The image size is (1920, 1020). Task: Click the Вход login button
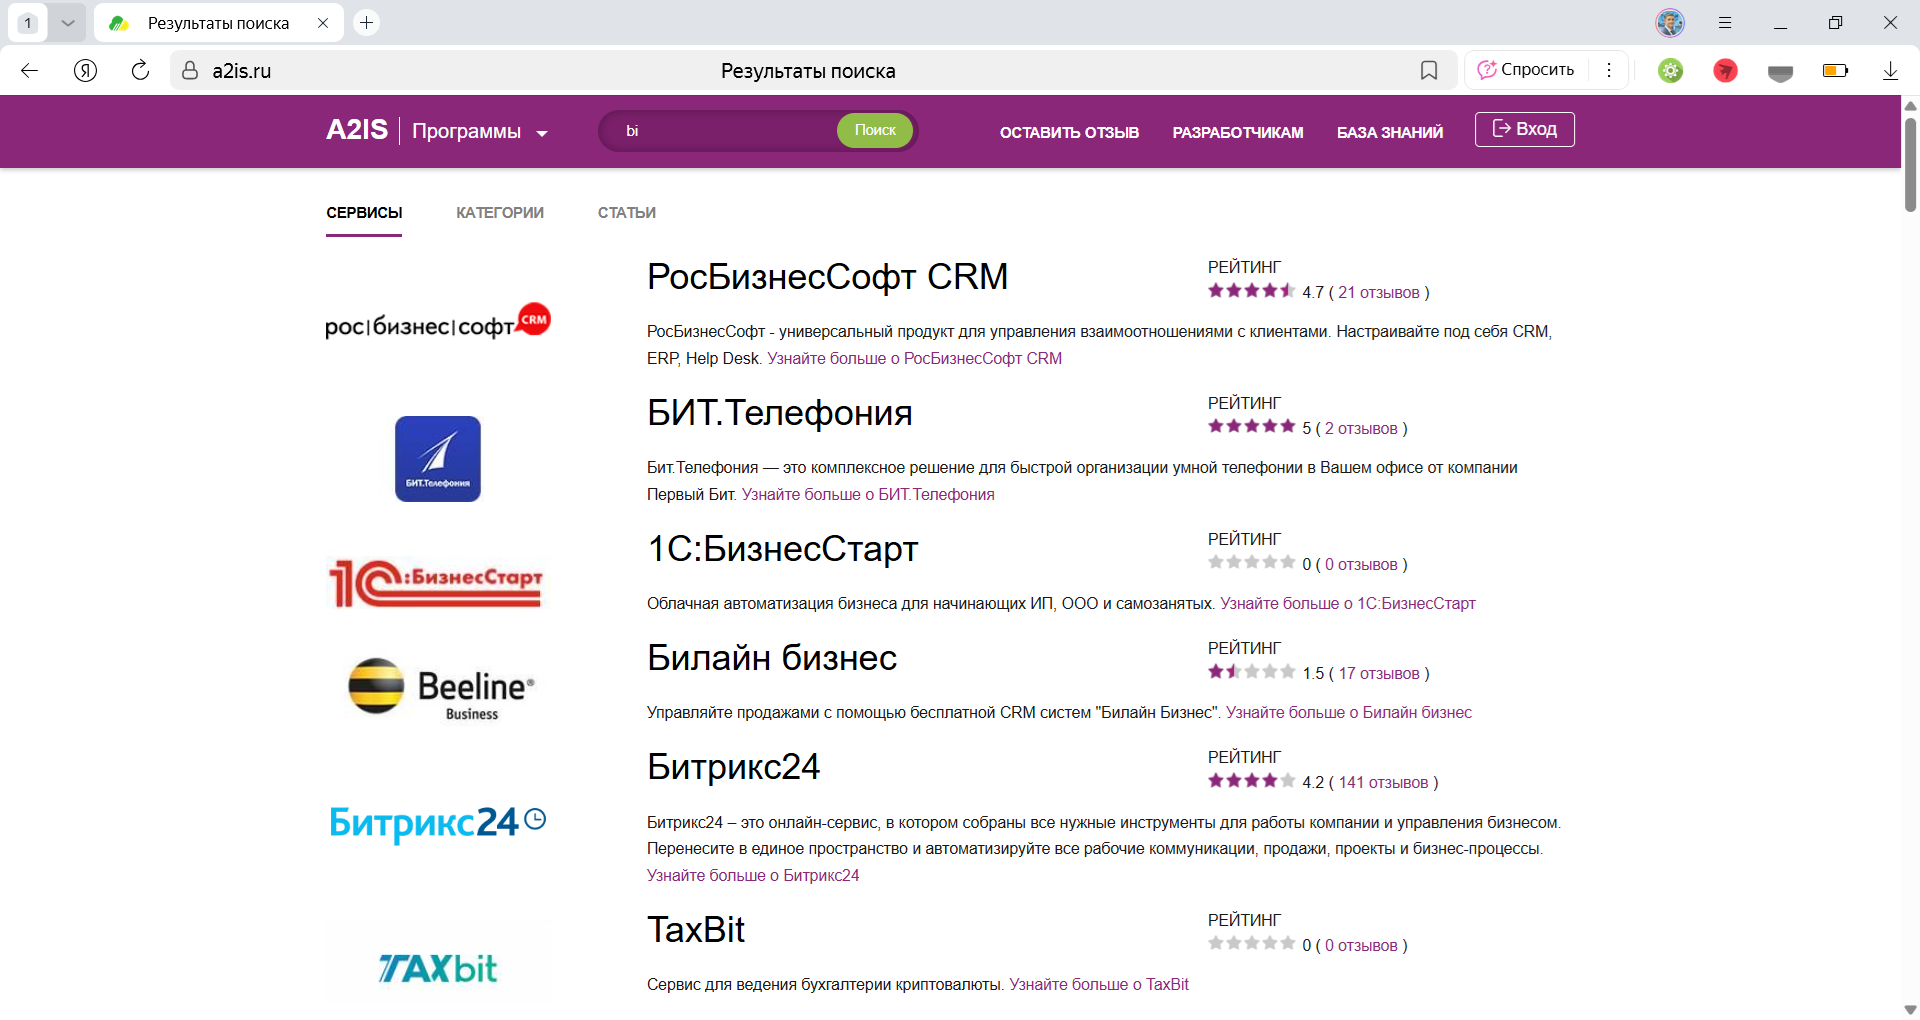pyautogui.click(x=1524, y=129)
